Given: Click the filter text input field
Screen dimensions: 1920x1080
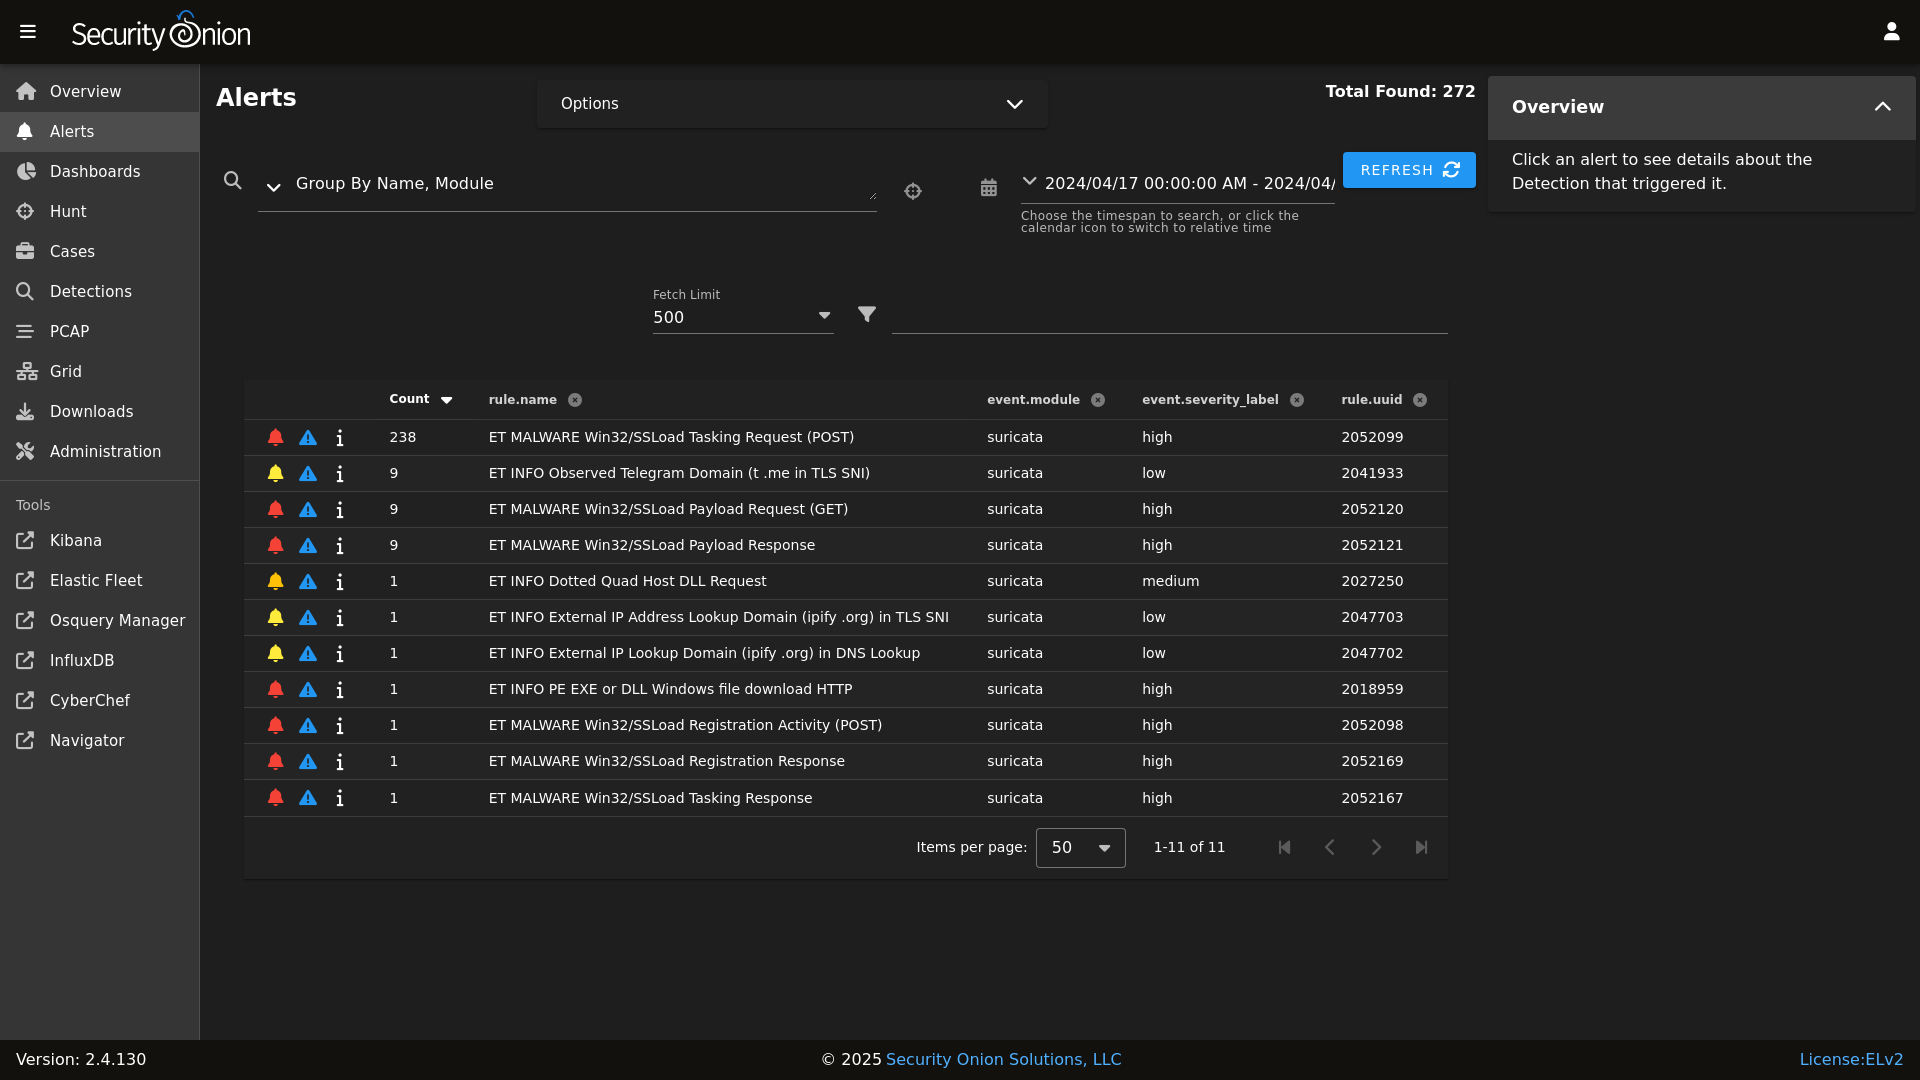Looking at the screenshot, I should pyautogui.click(x=1168, y=316).
